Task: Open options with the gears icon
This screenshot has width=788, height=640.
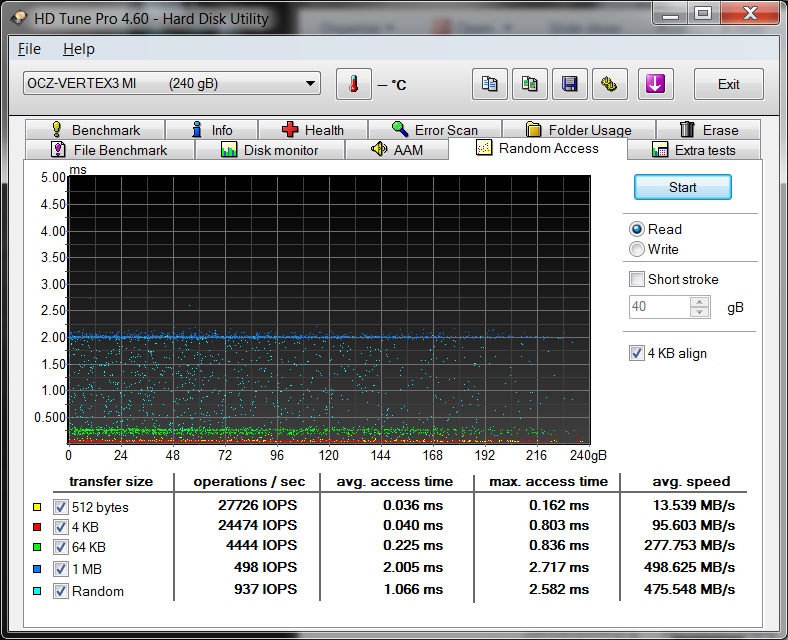Action: tap(610, 84)
